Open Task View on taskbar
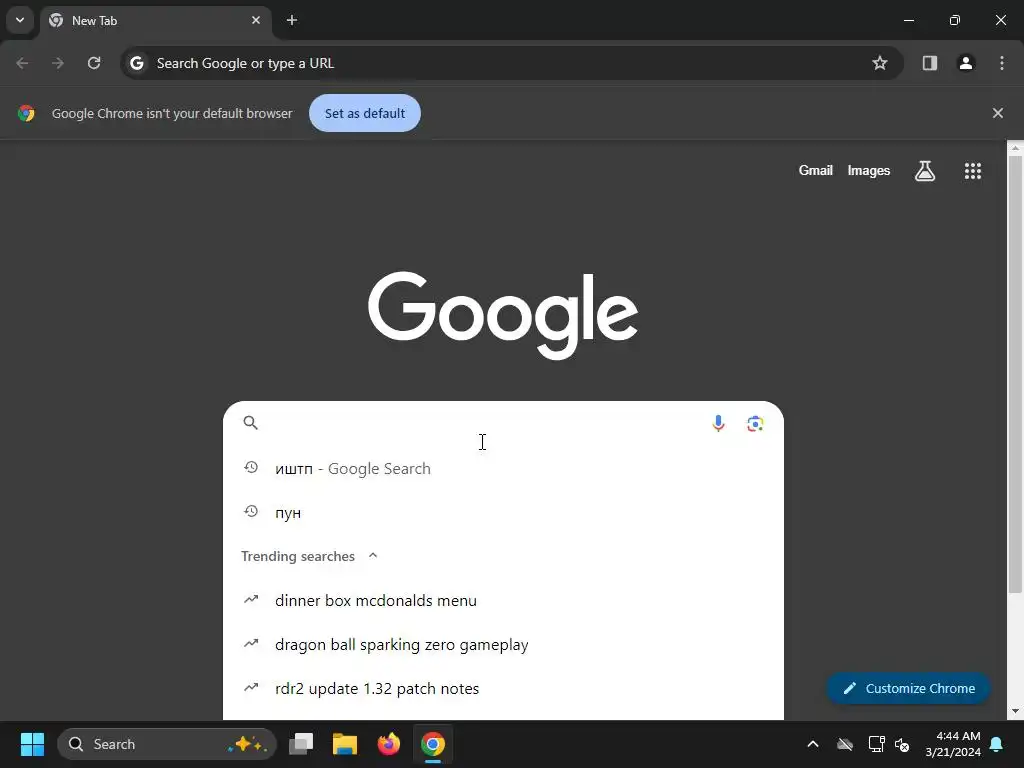The width and height of the screenshot is (1024, 768). coord(301,744)
